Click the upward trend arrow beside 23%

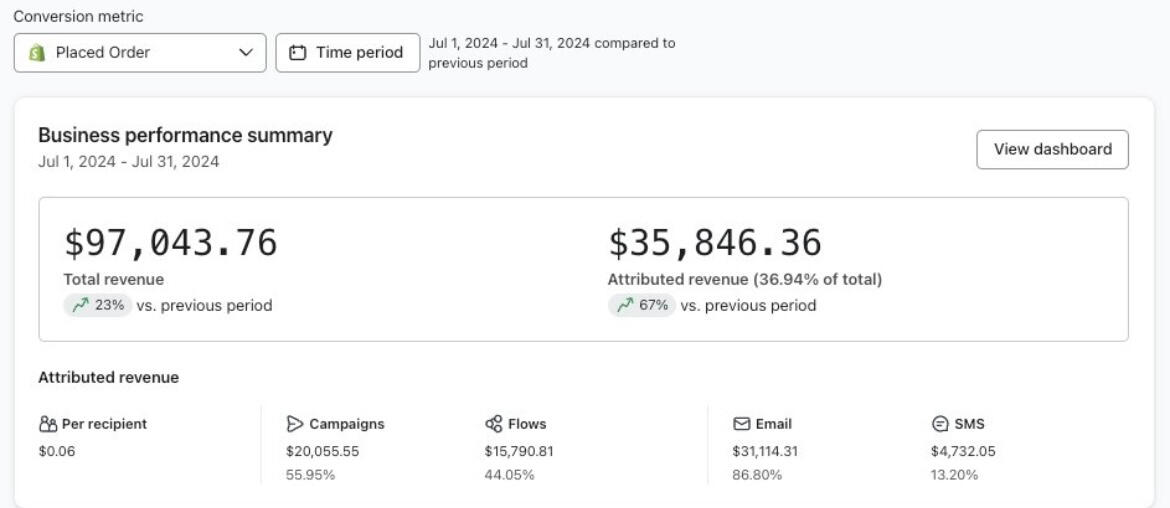pyautogui.click(x=79, y=306)
